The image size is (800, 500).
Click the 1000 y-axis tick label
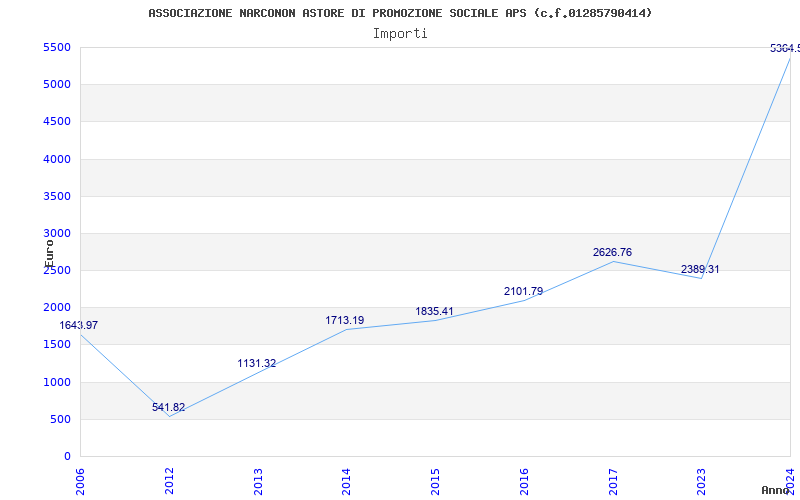point(56,382)
